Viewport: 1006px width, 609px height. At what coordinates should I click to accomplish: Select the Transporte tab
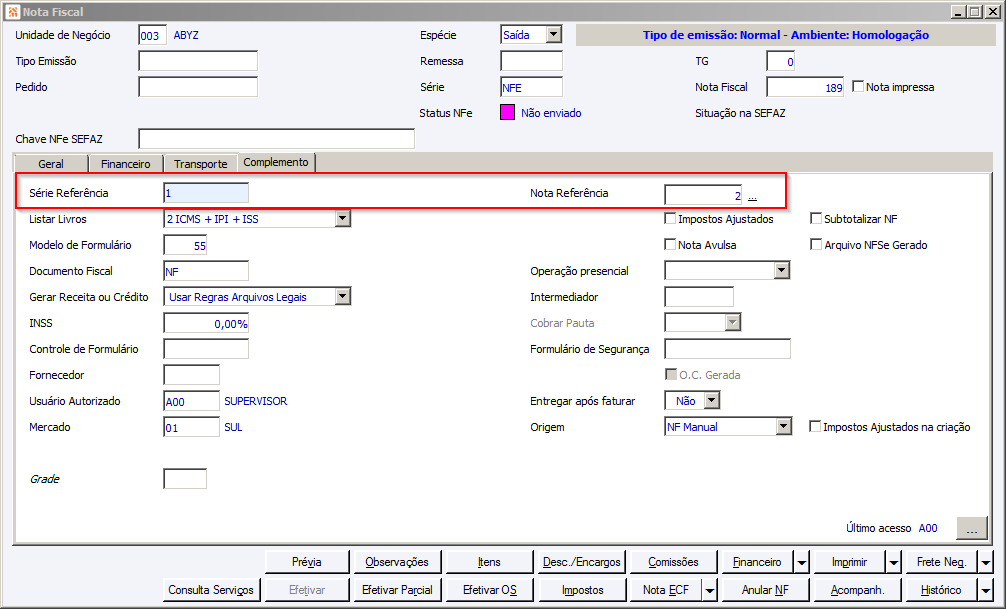[201, 164]
